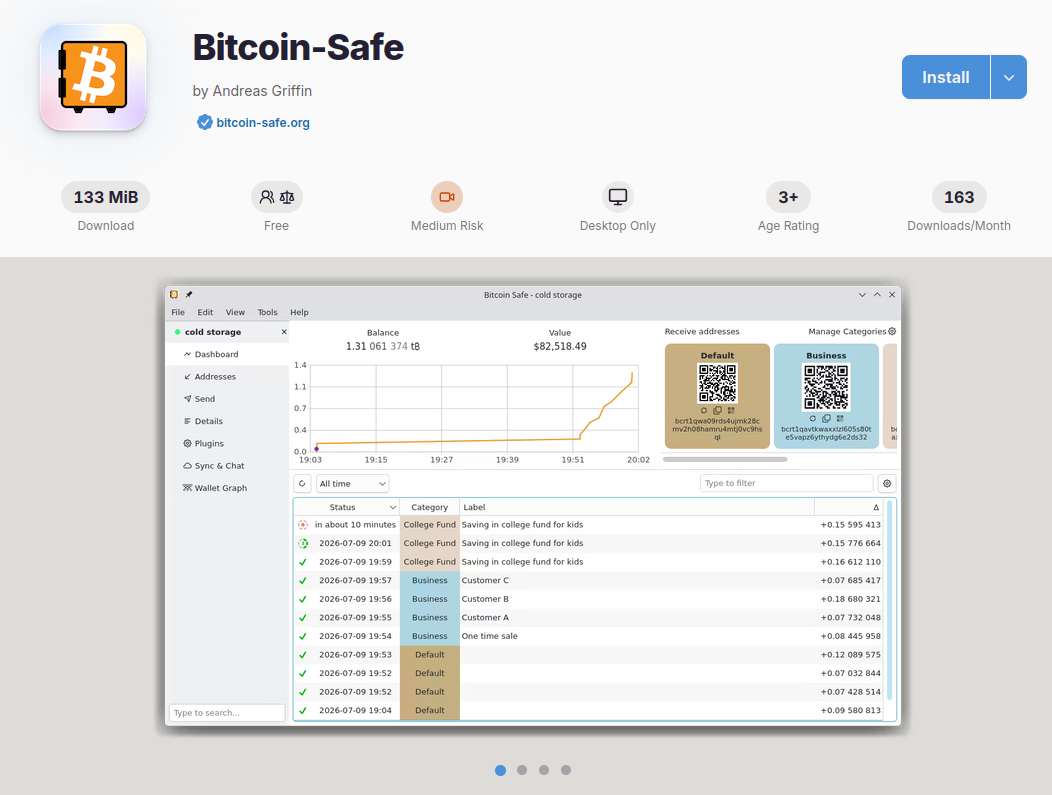Click the Free license icon
This screenshot has width=1052, height=795.
(276, 197)
